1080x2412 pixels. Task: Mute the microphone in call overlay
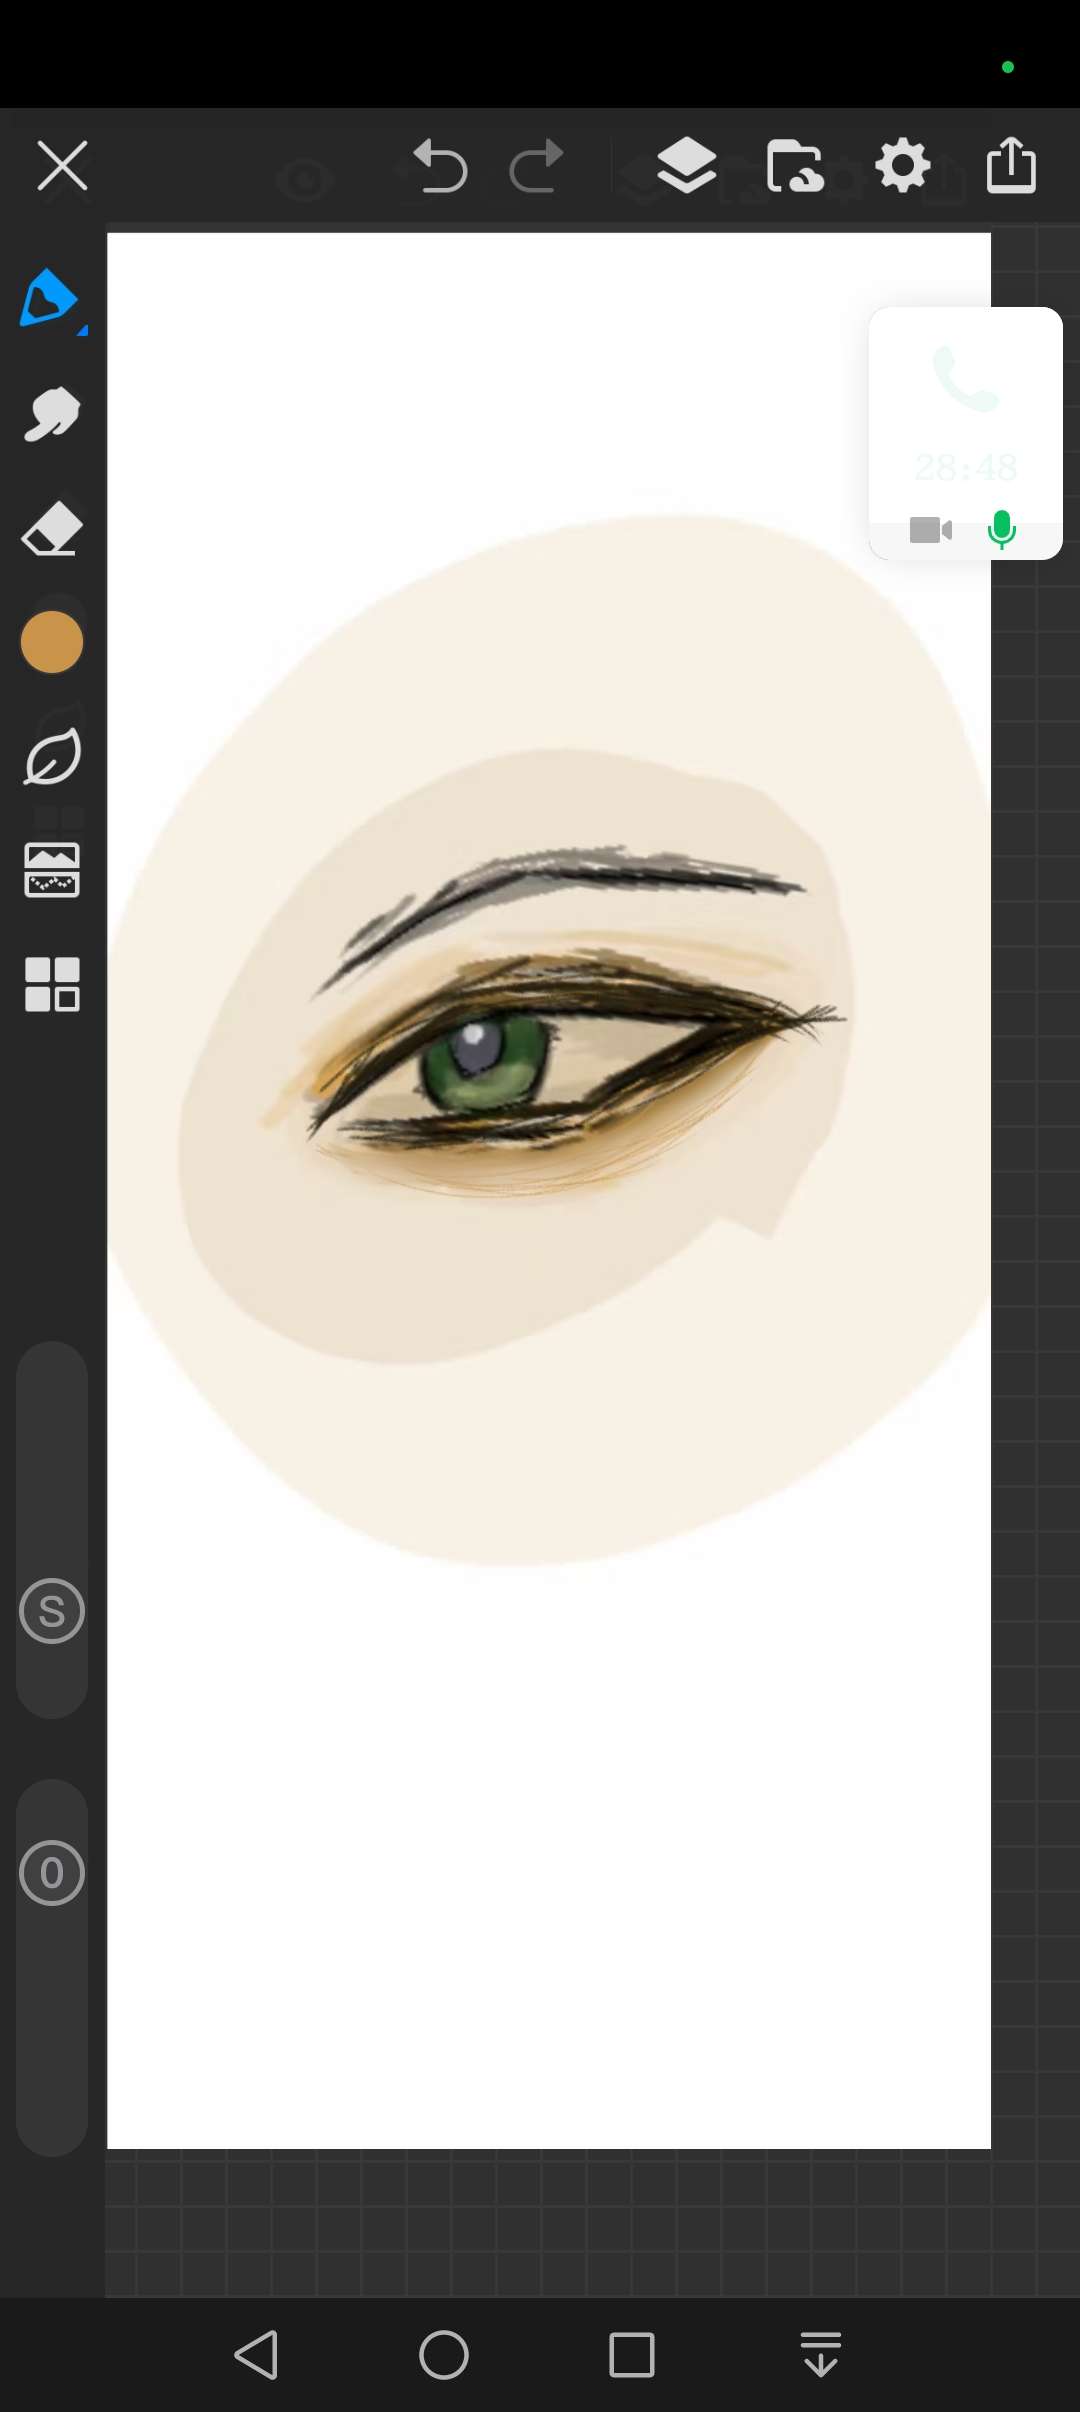pyautogui.click(x=1001, y=529)
